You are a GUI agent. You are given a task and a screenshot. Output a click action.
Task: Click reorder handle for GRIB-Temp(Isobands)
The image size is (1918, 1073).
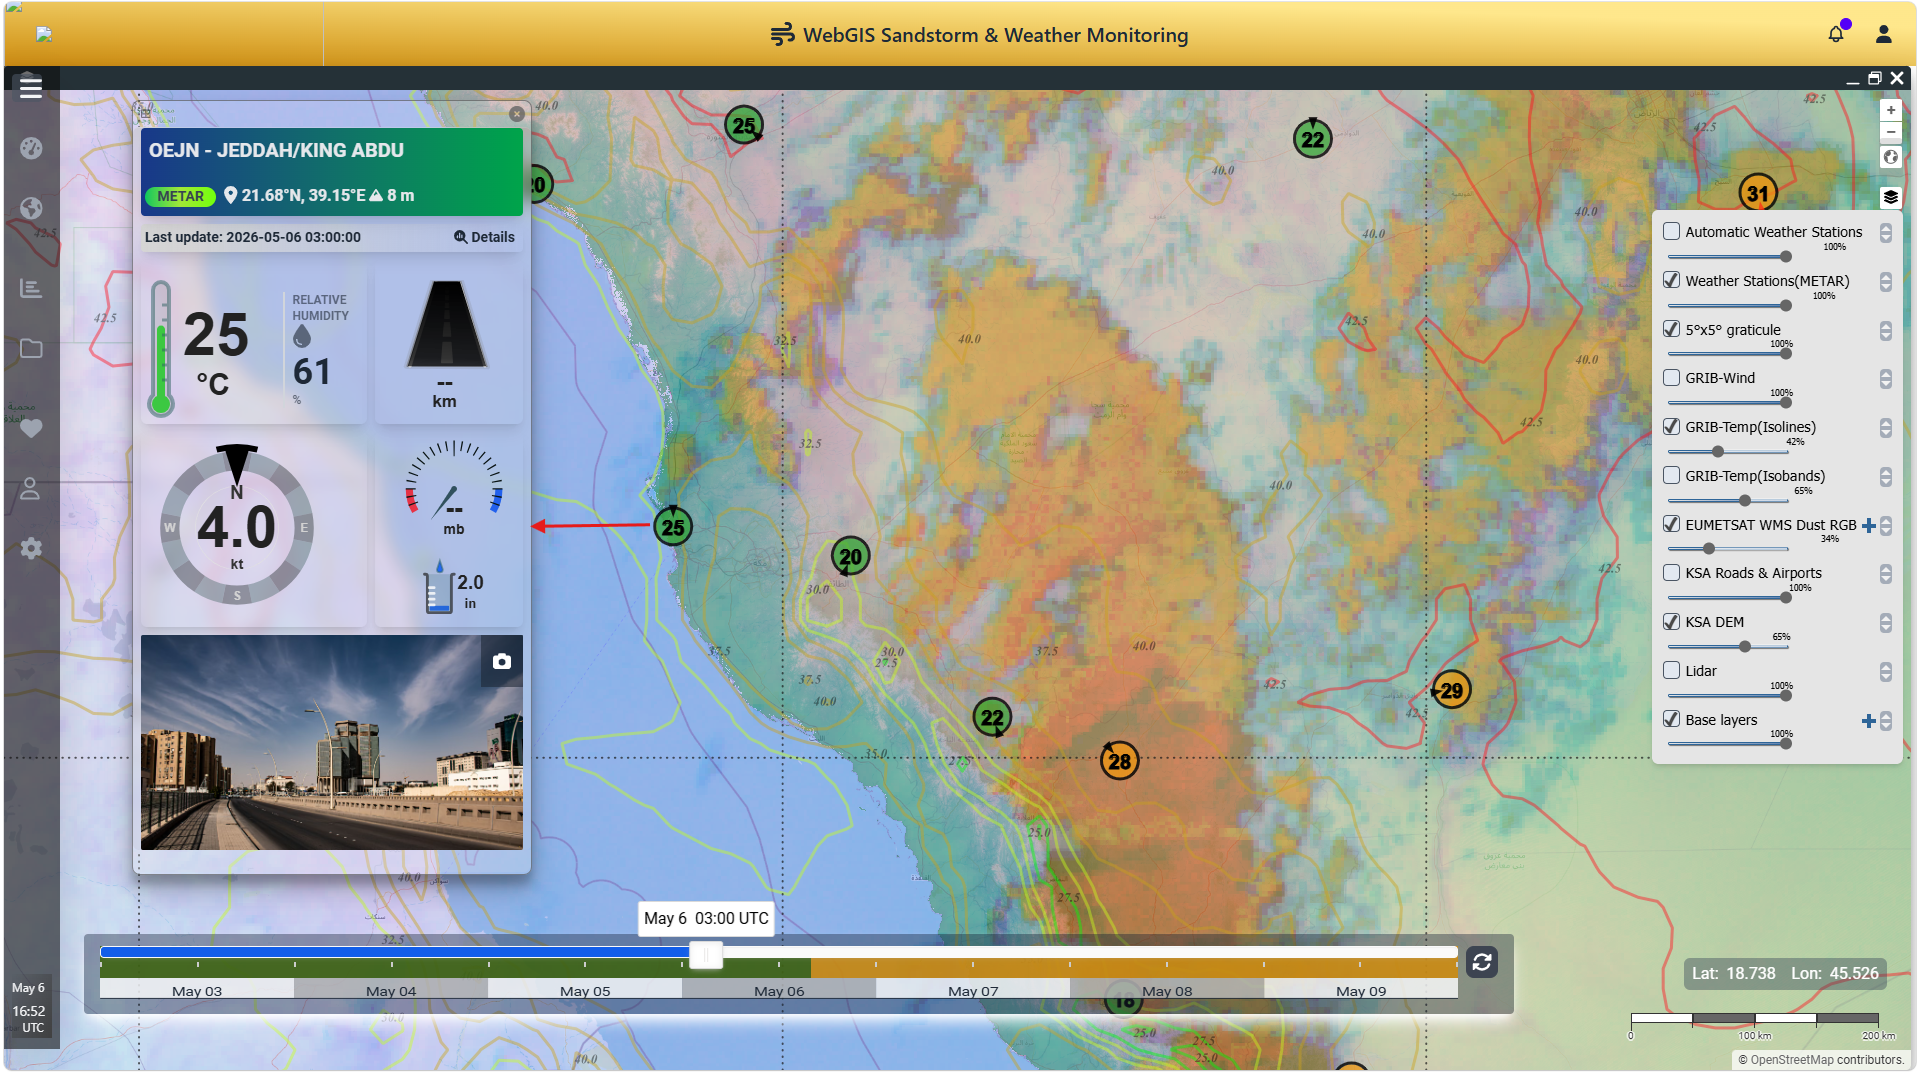(1885, 477)
